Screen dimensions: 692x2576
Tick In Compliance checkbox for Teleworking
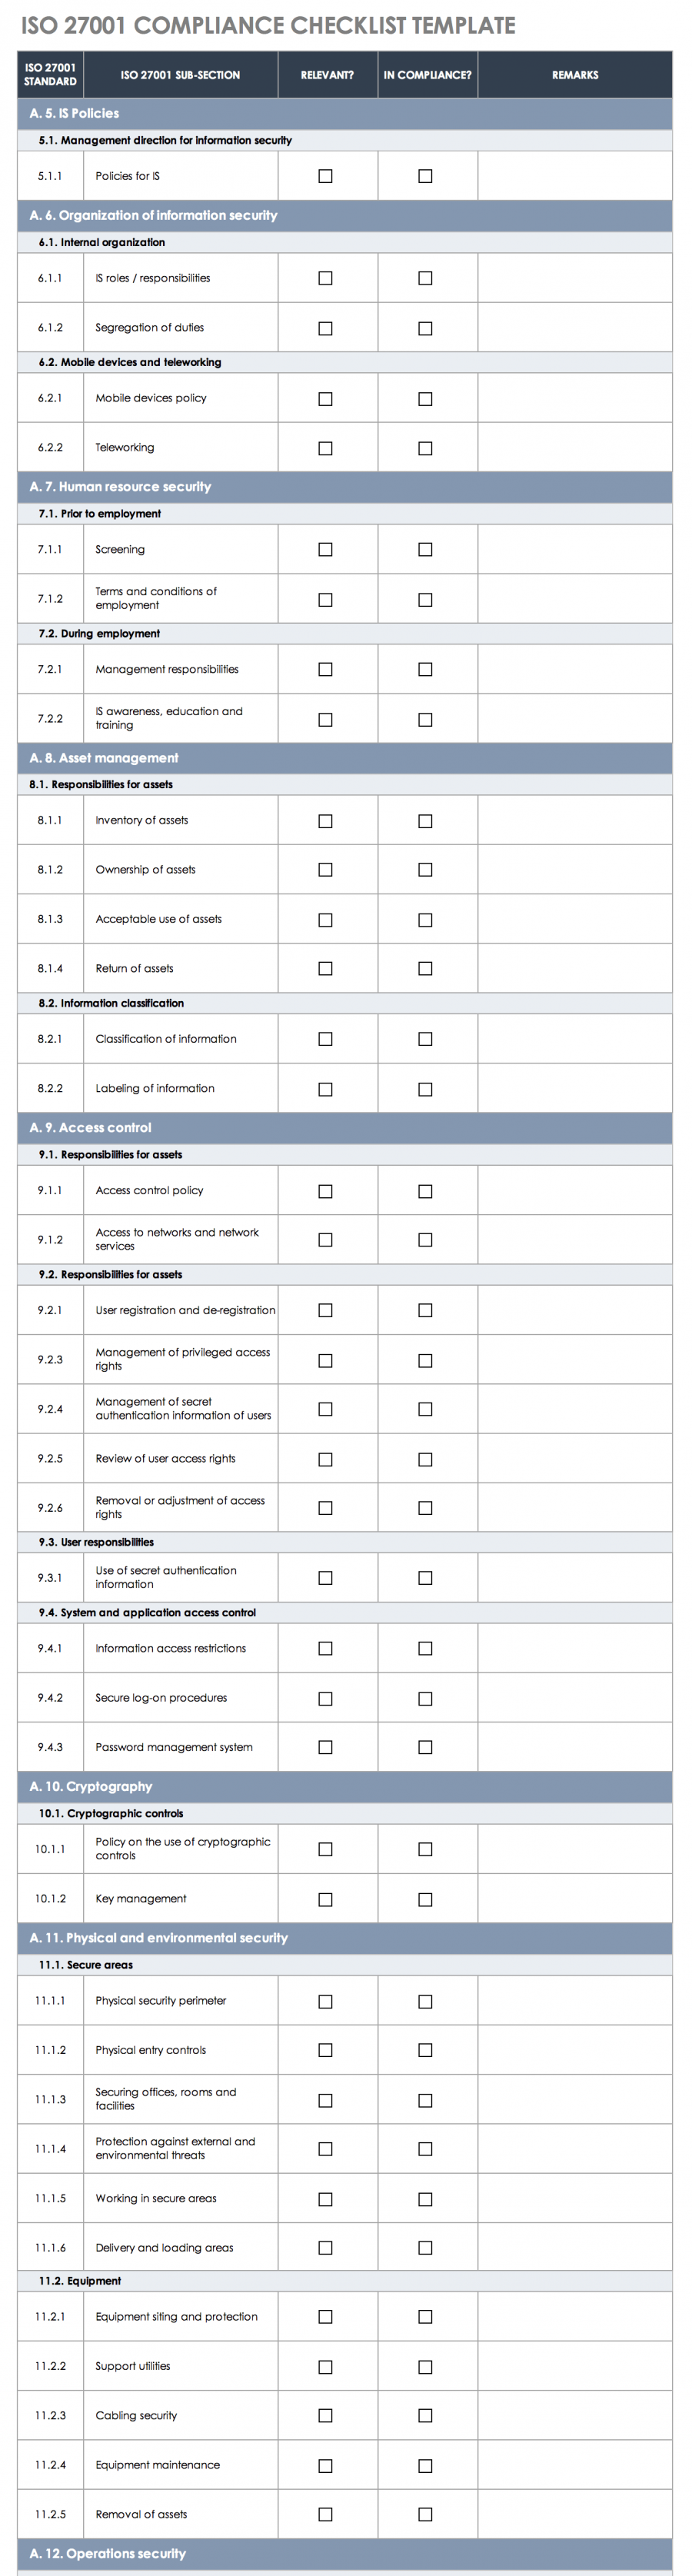425,448
